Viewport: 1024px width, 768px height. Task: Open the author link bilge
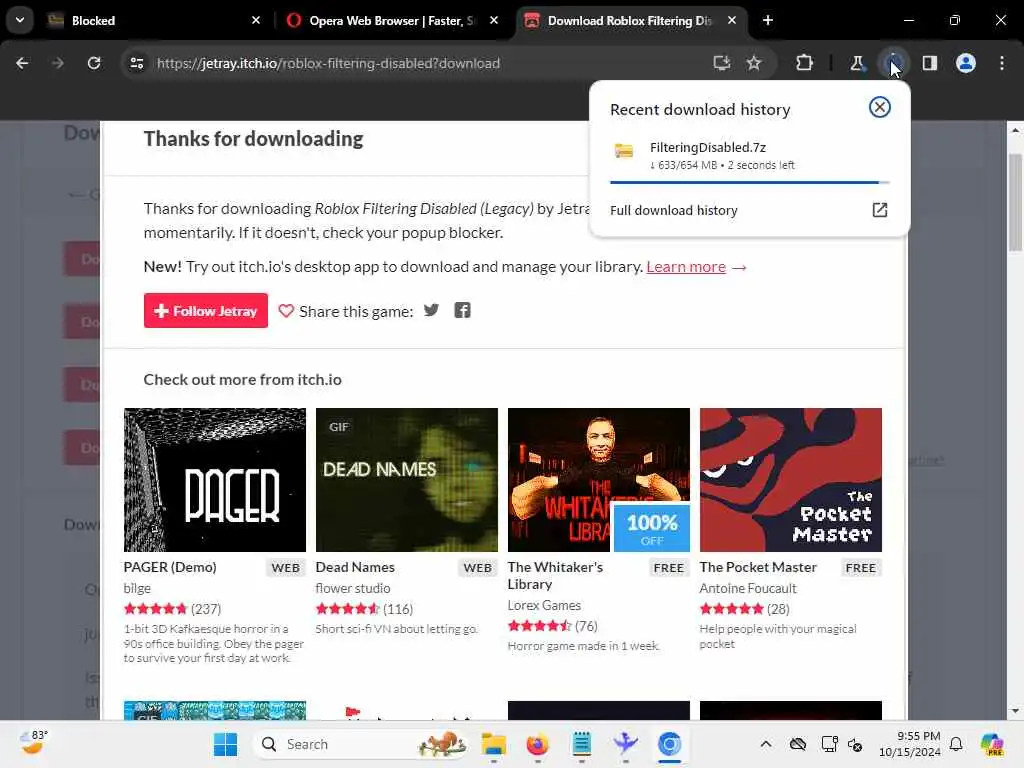(137, 588)
